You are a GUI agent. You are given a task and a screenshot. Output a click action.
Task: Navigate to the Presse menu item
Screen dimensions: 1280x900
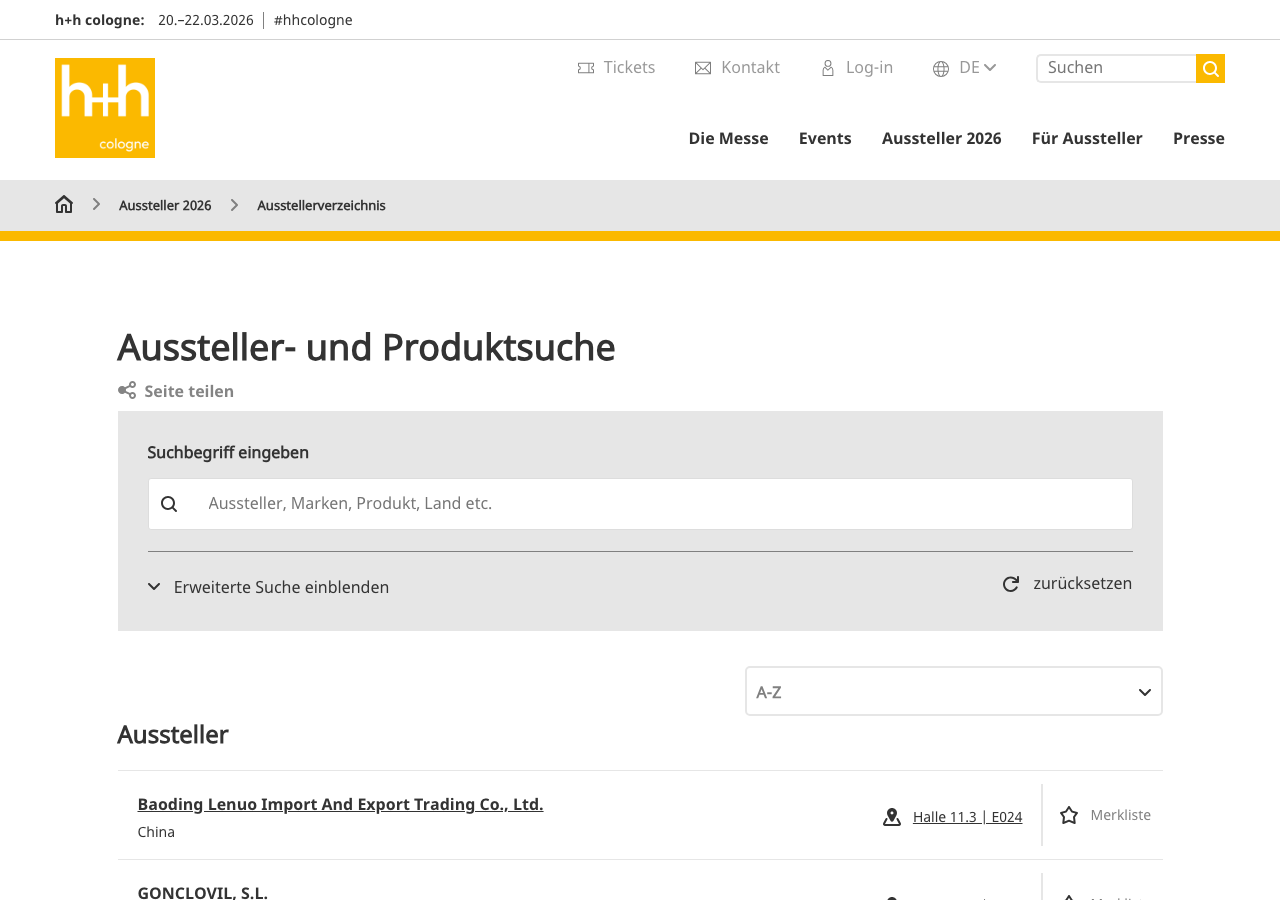point(1198,137)
